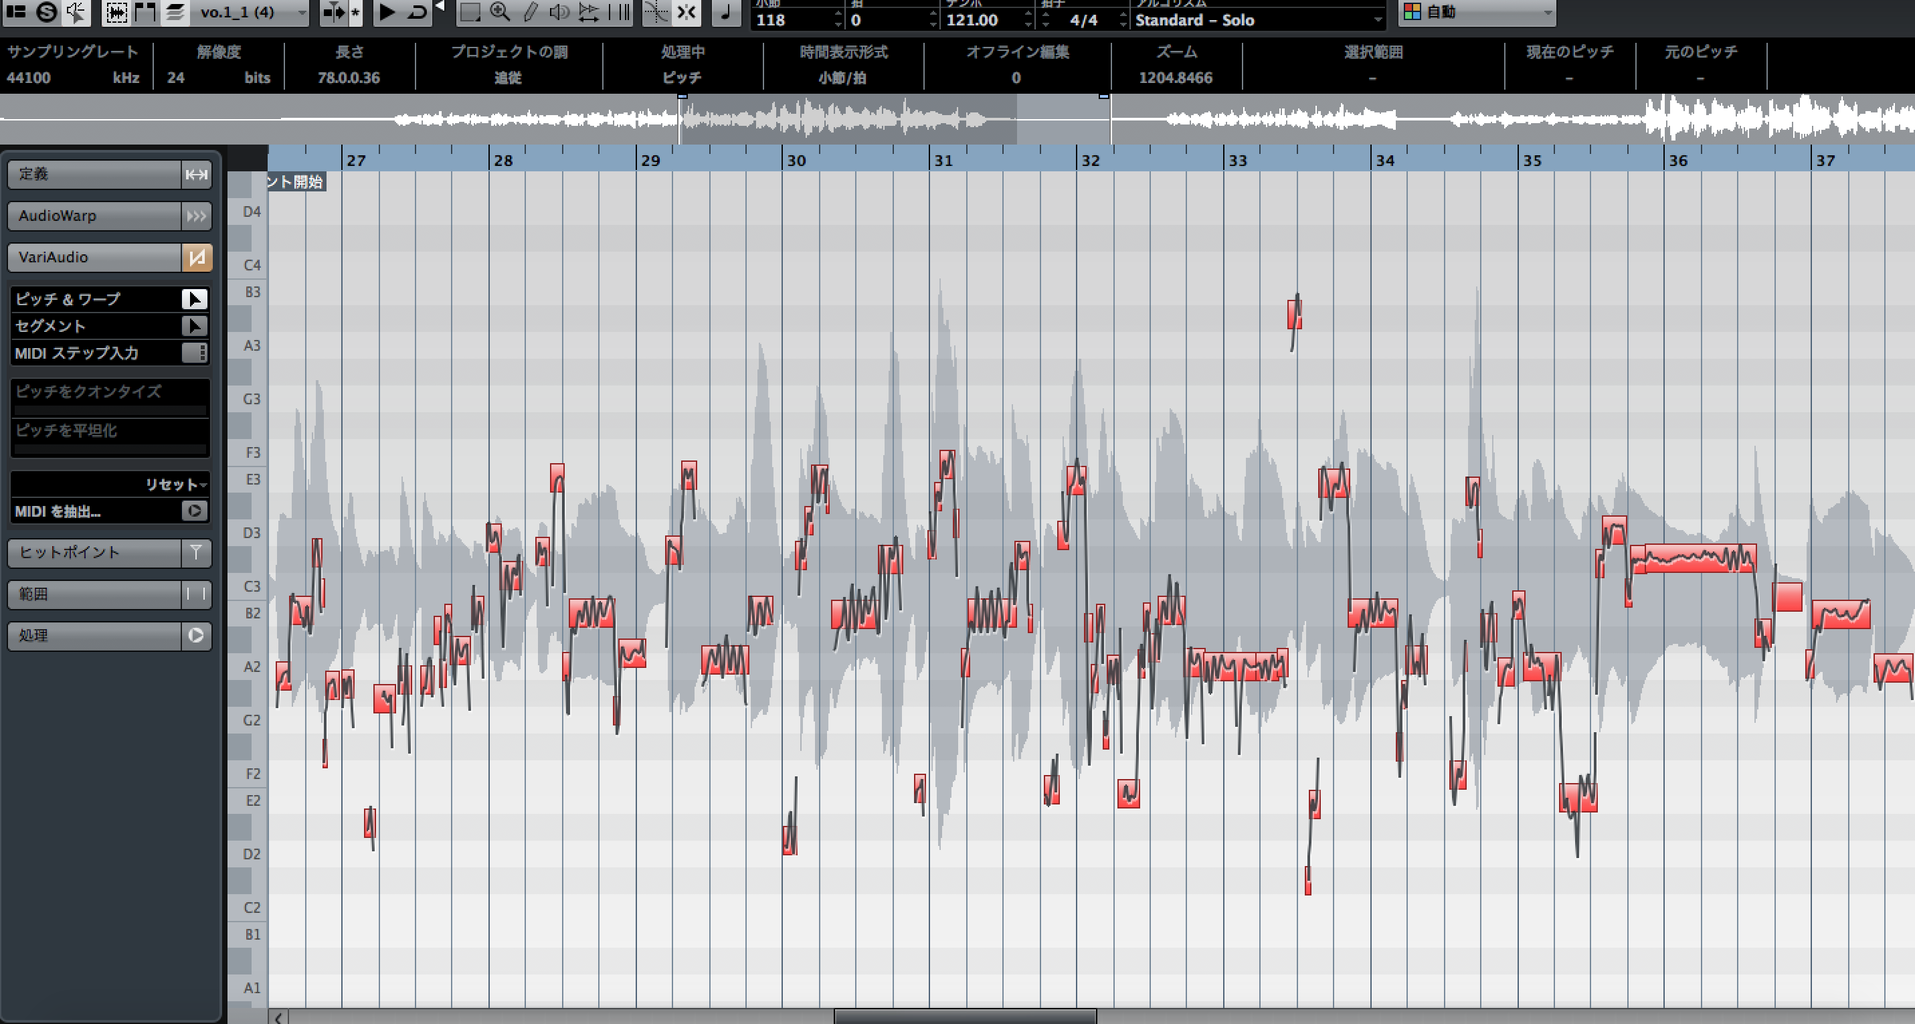Click the 範囲 range markers icon

(196, 594)
